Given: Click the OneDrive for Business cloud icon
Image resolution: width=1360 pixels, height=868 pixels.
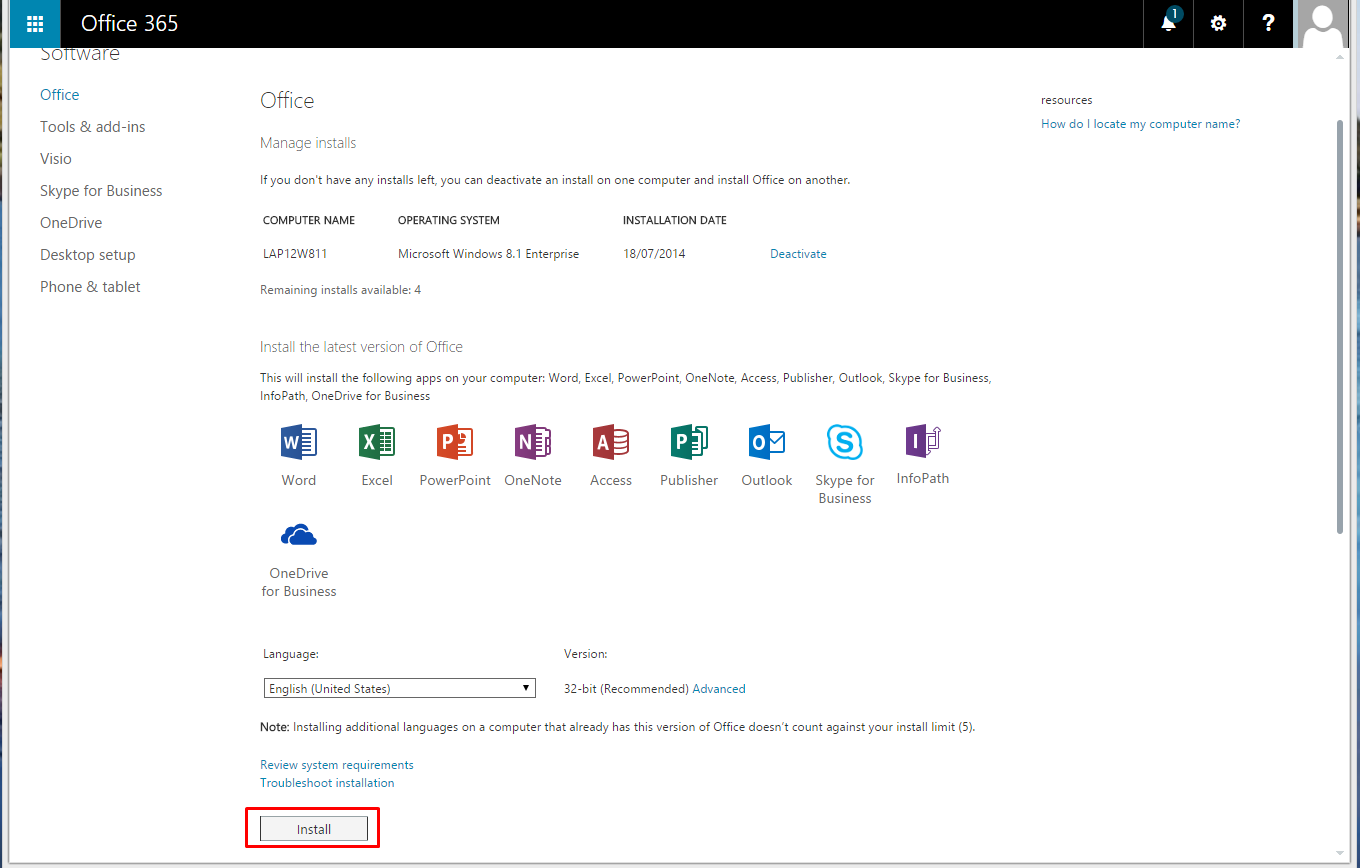Looking at the screenshot, I should click(299, 535).
